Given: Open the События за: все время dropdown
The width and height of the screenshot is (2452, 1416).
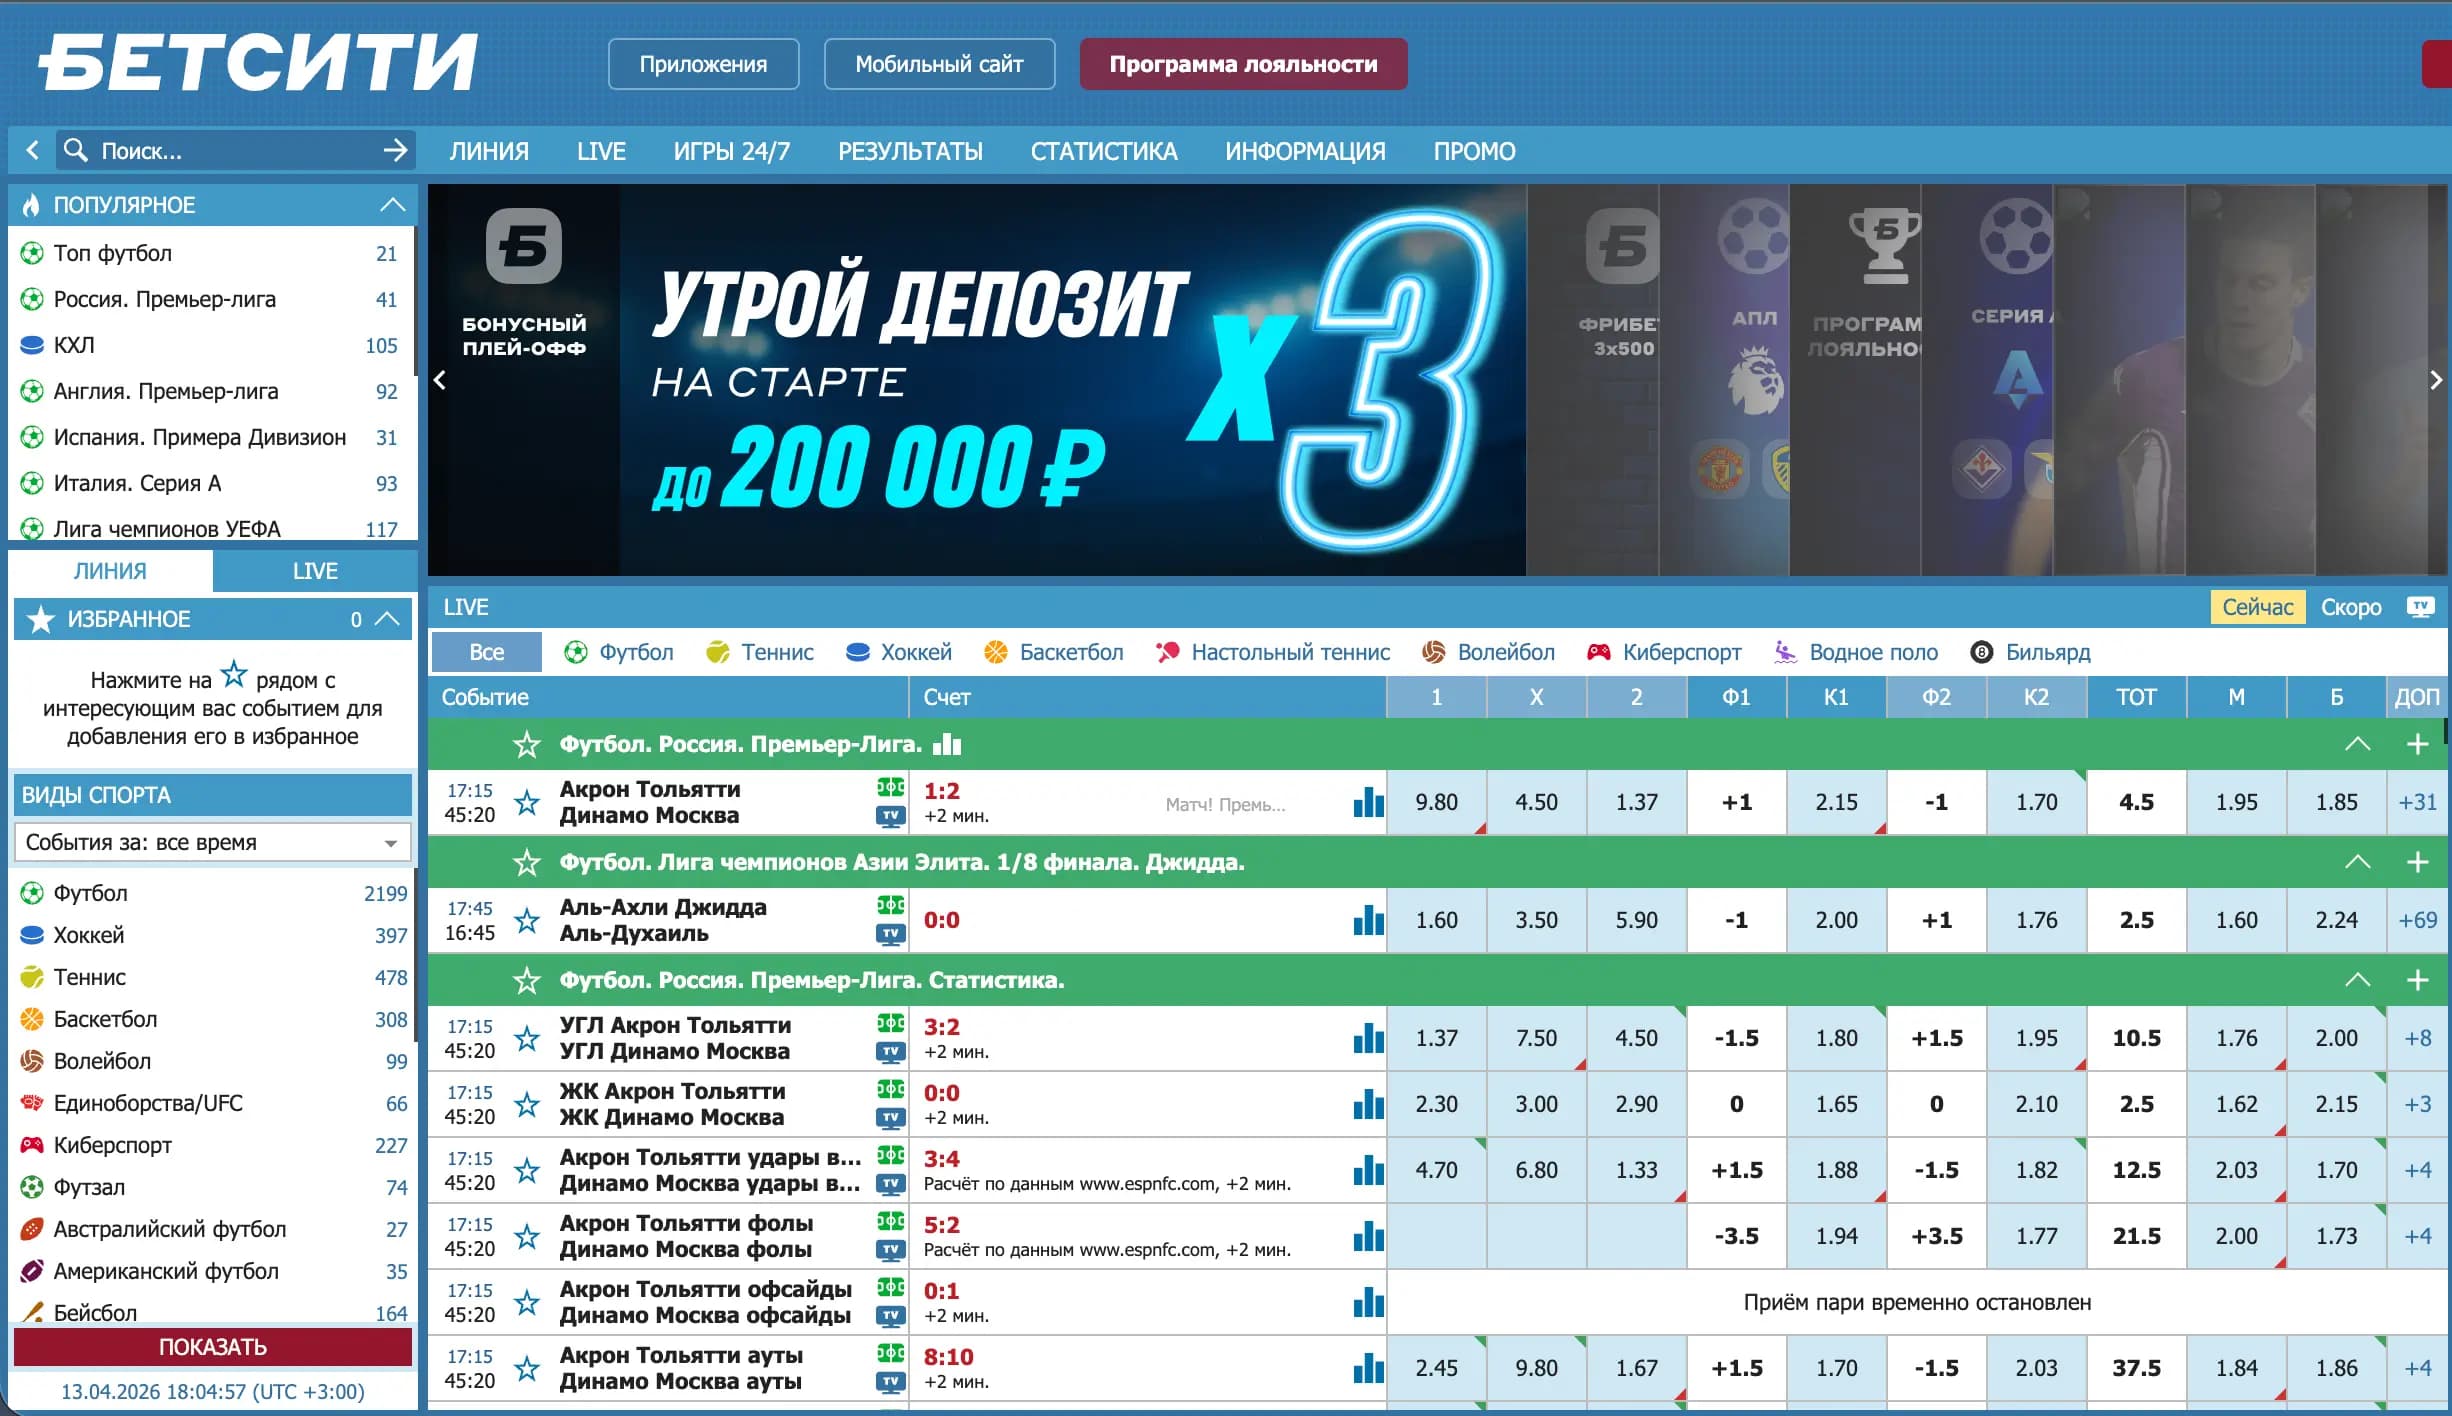Looking at the screenshot, I should [213, 842].
